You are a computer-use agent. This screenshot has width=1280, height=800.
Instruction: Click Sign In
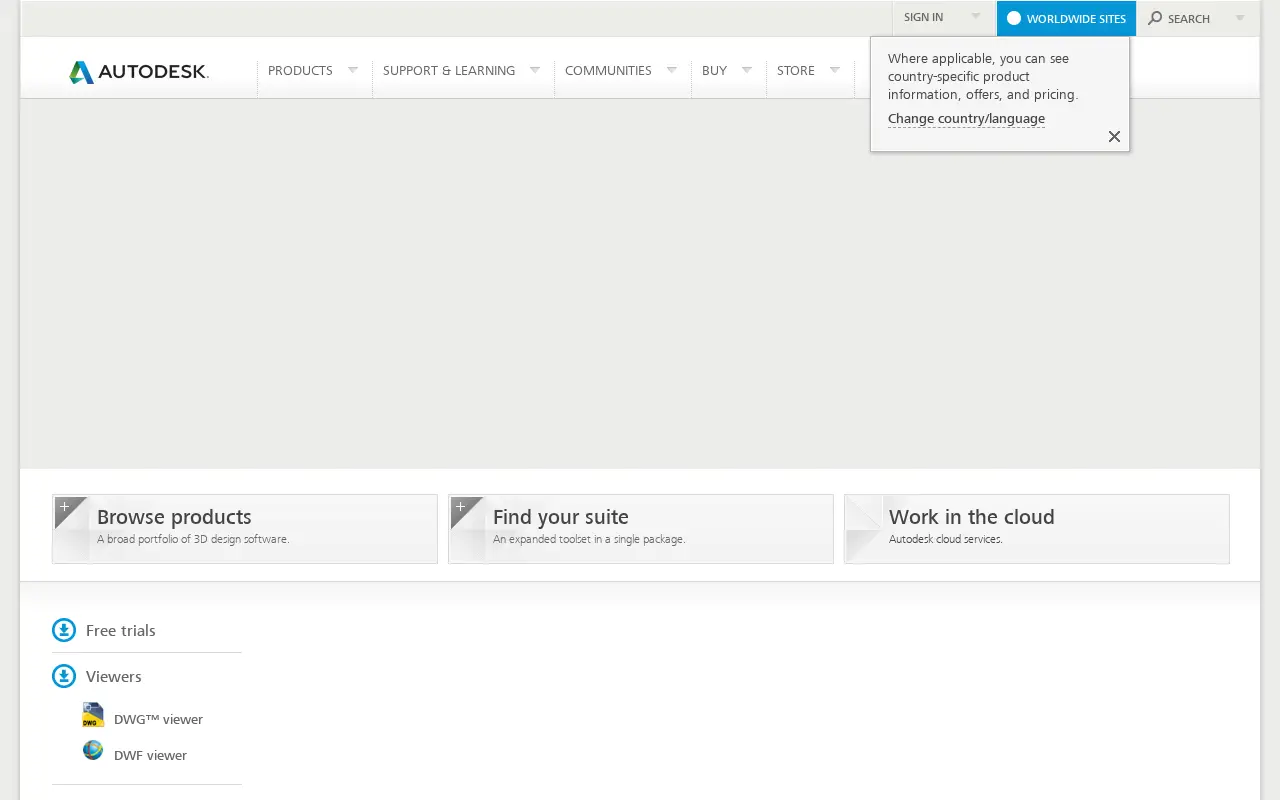click(923, 17)
